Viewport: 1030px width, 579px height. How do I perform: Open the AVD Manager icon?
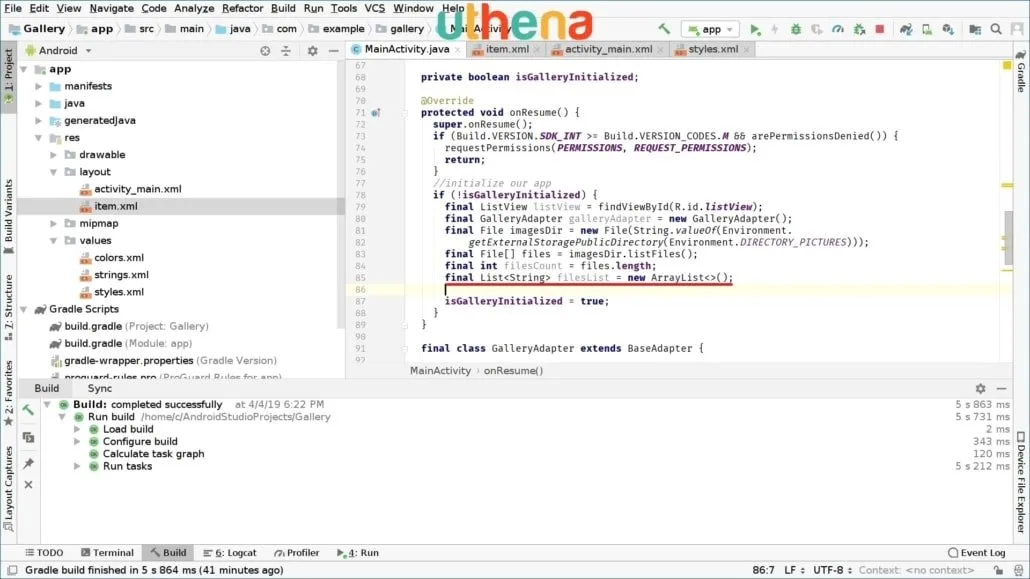[x=927, y=29]
